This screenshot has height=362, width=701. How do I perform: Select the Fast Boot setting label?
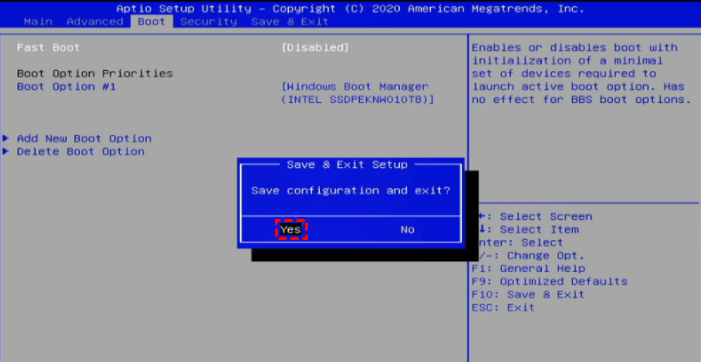48,47
